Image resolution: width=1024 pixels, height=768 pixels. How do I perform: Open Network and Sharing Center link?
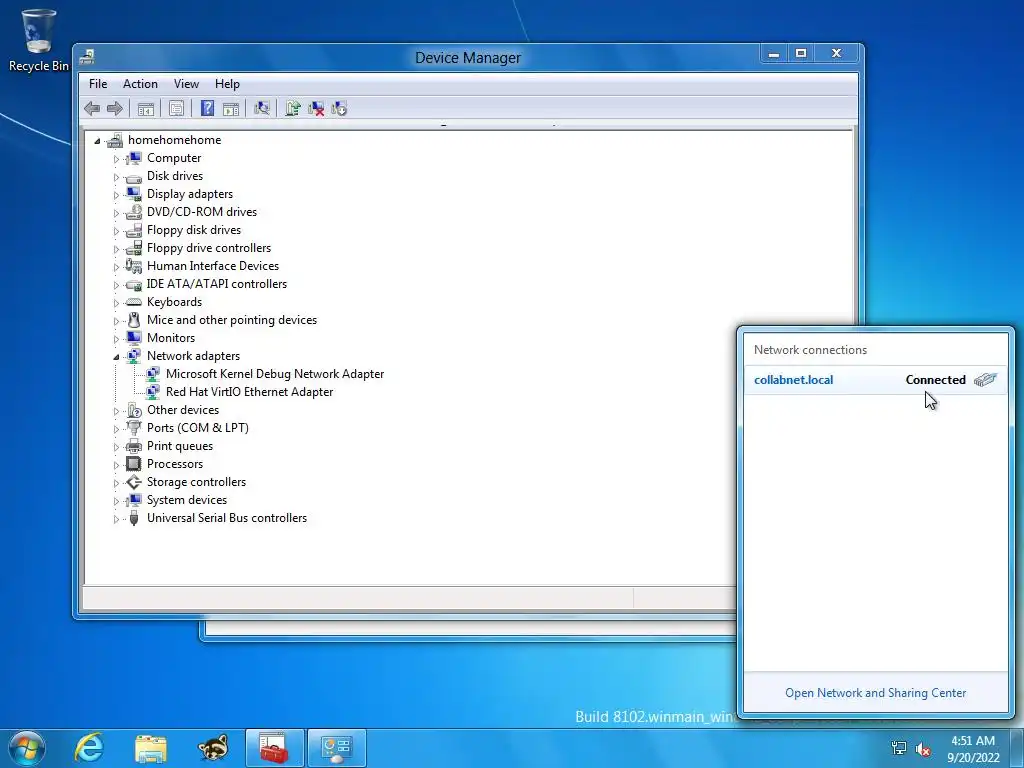tap(875, 693)
